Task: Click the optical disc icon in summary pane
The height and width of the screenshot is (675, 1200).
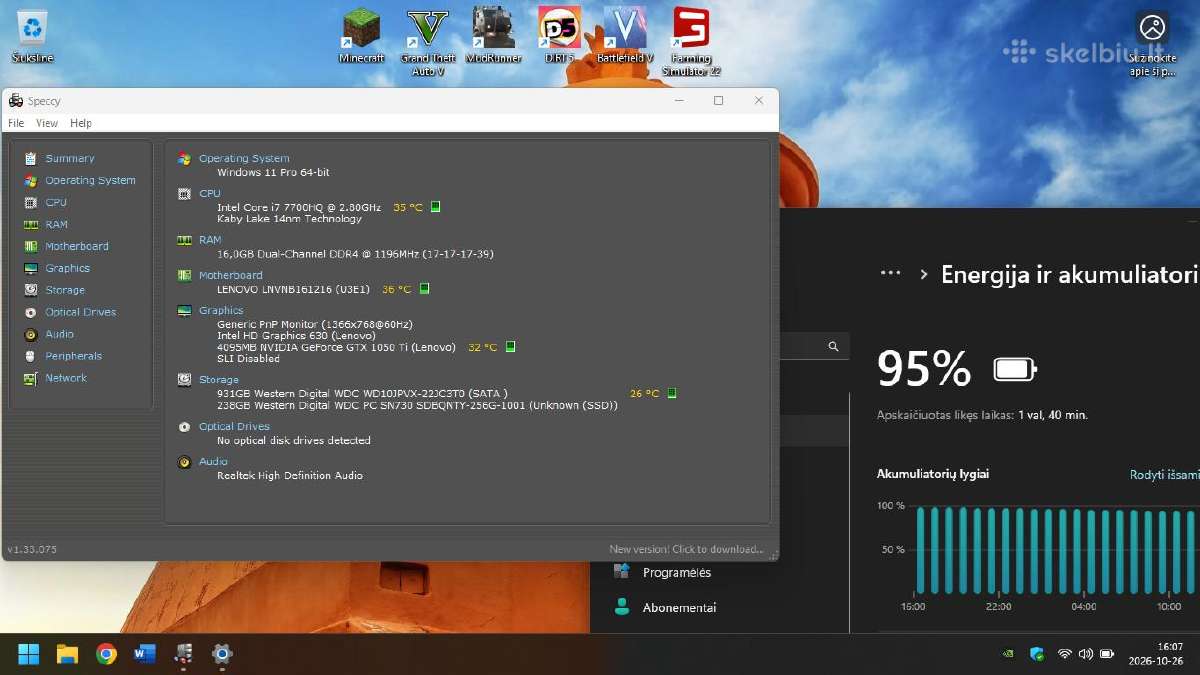Action: pyautogui.click(x=184, y=426)
